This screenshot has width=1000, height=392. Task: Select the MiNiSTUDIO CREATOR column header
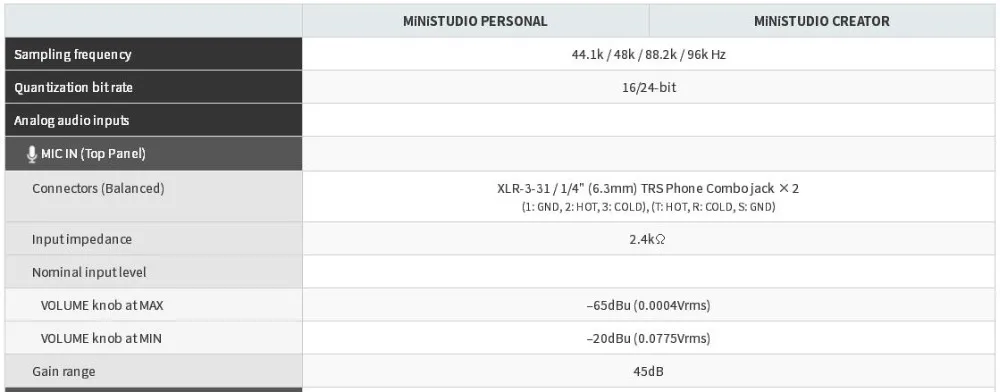click(x=822, y=21)
